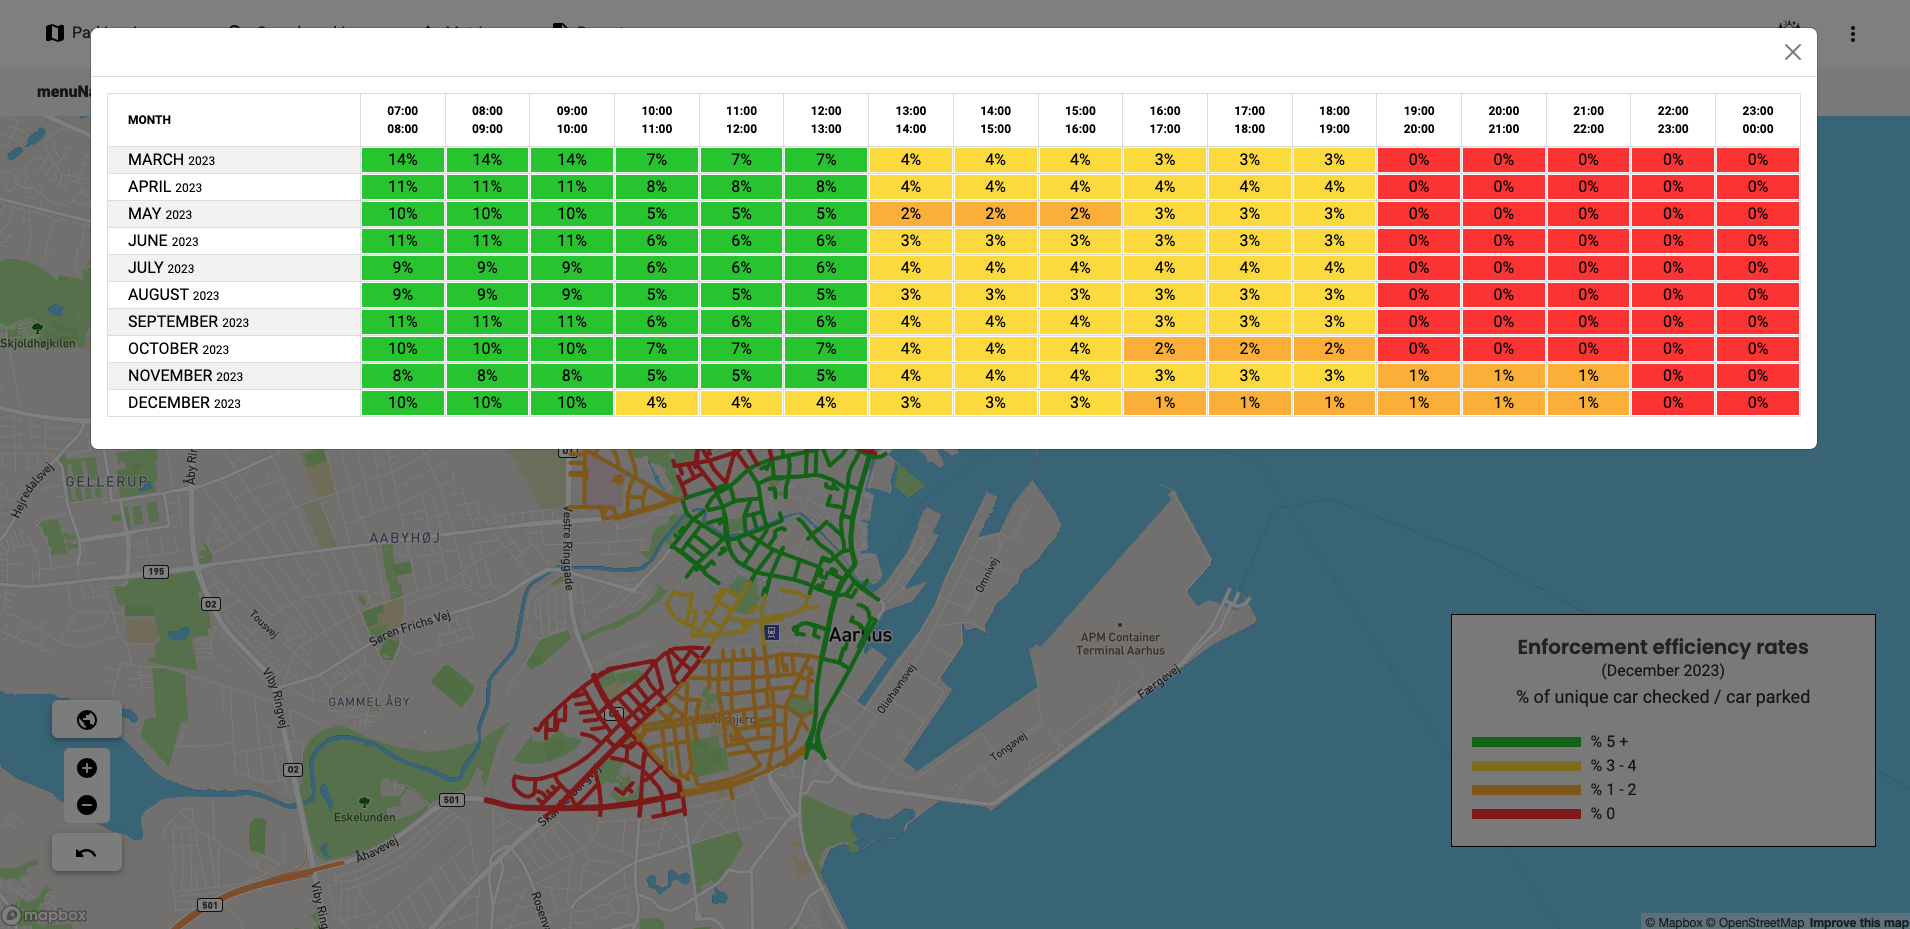Click May 2023 13:00-14:00 orange 2% cell

(x=911, y=214)
